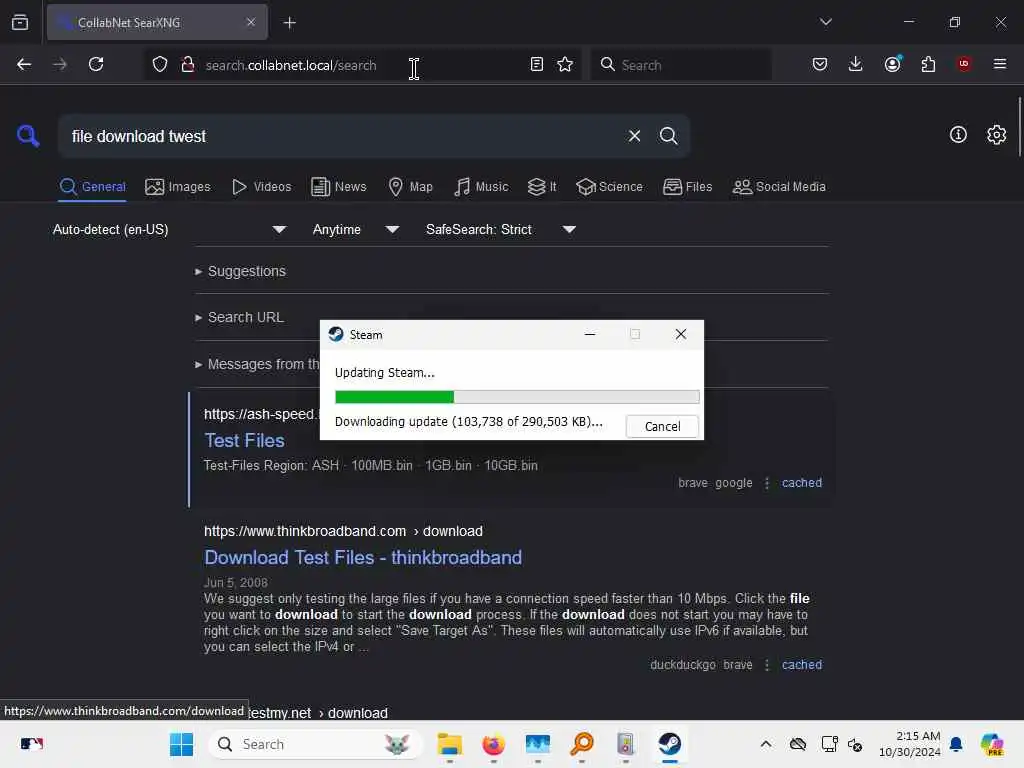
Task: Go back with the browser back arrow
Action: tap(24, 64)
